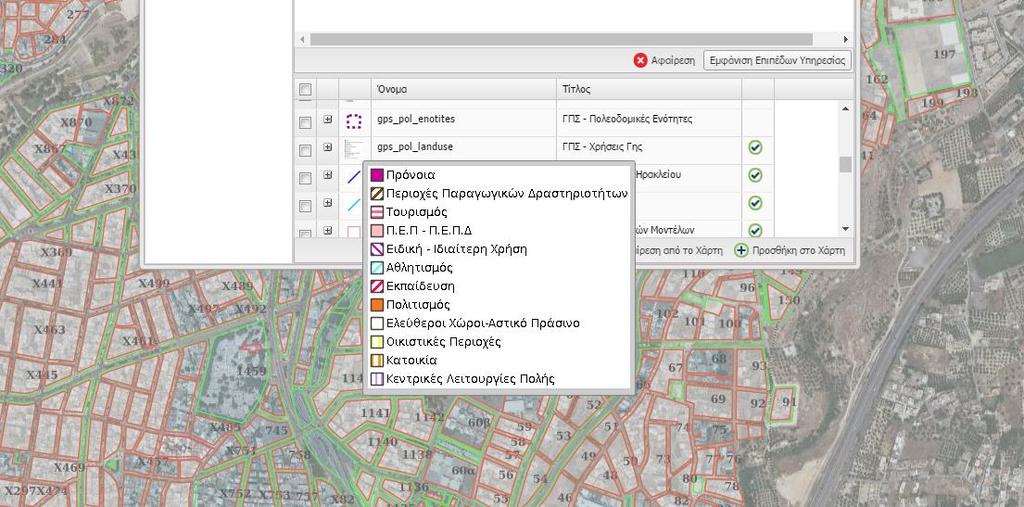
Task: Click green check icon in the Μοντέλων row
Action: click(756, 231)
